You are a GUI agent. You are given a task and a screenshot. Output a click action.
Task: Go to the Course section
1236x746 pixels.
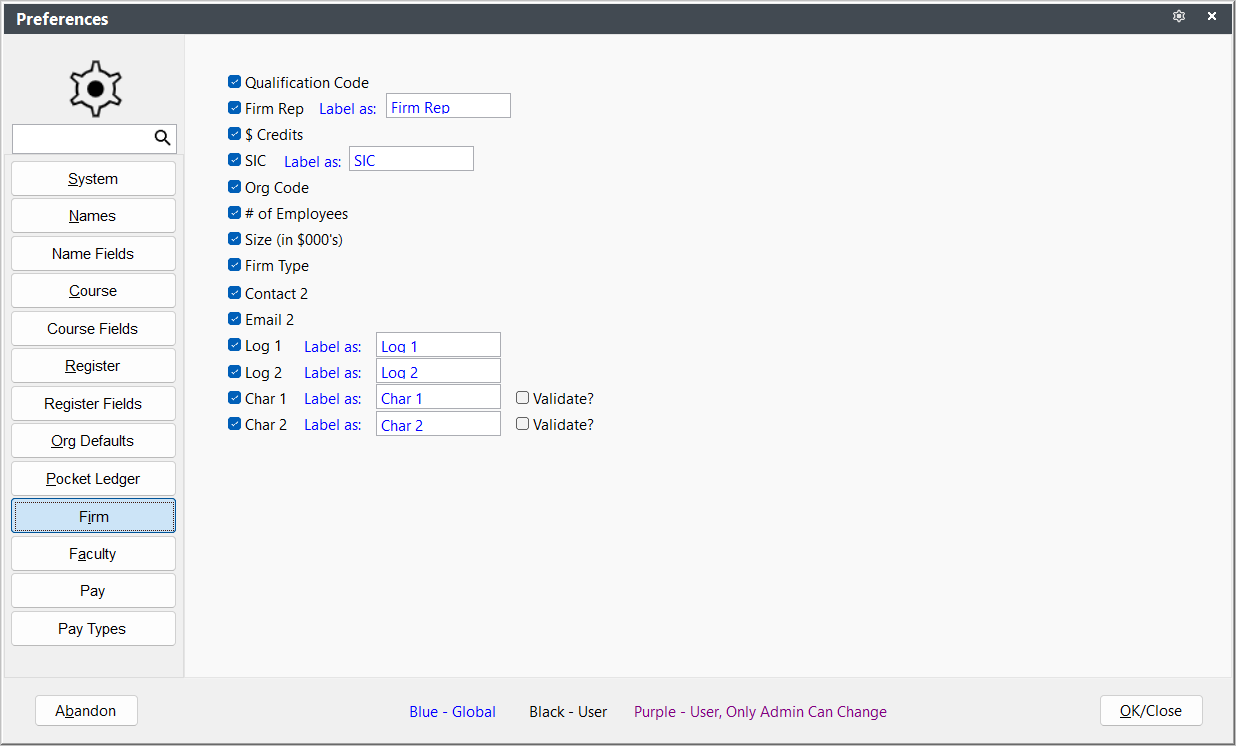(x=93, y=291)
